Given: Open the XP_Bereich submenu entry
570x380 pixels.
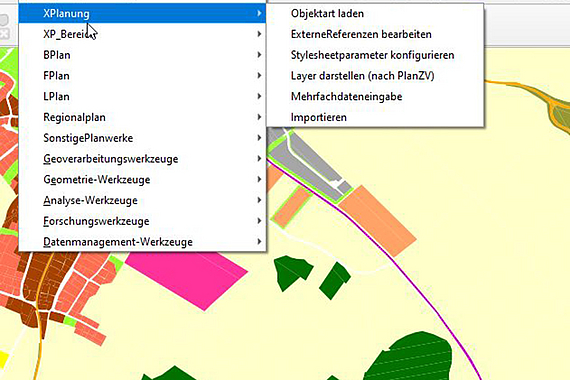Looking at the screenshot, I should 142,34.
